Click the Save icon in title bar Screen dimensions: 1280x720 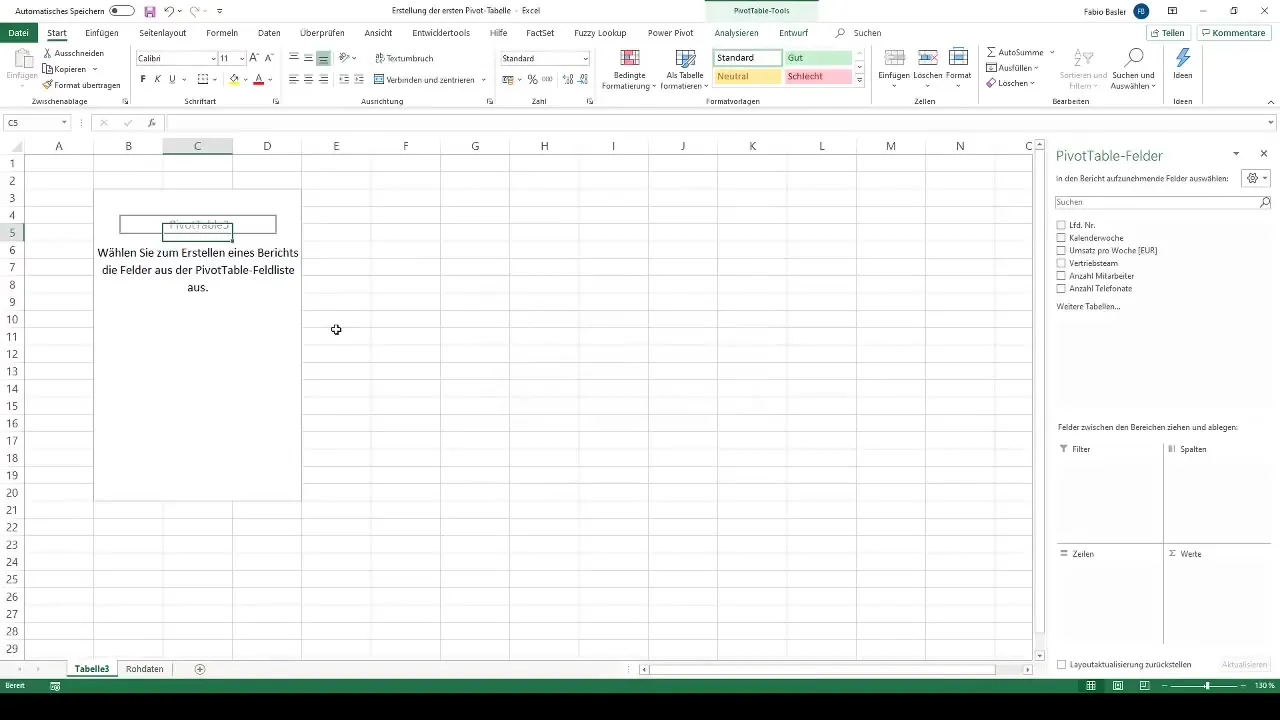pyautogui.click(x=150, y=11)
